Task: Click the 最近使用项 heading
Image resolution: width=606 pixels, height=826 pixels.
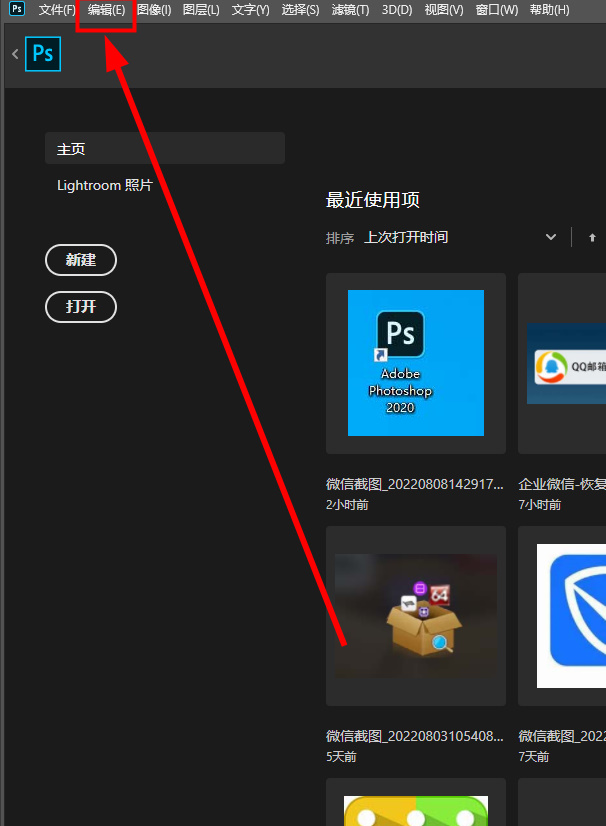Action: (373, 200)
